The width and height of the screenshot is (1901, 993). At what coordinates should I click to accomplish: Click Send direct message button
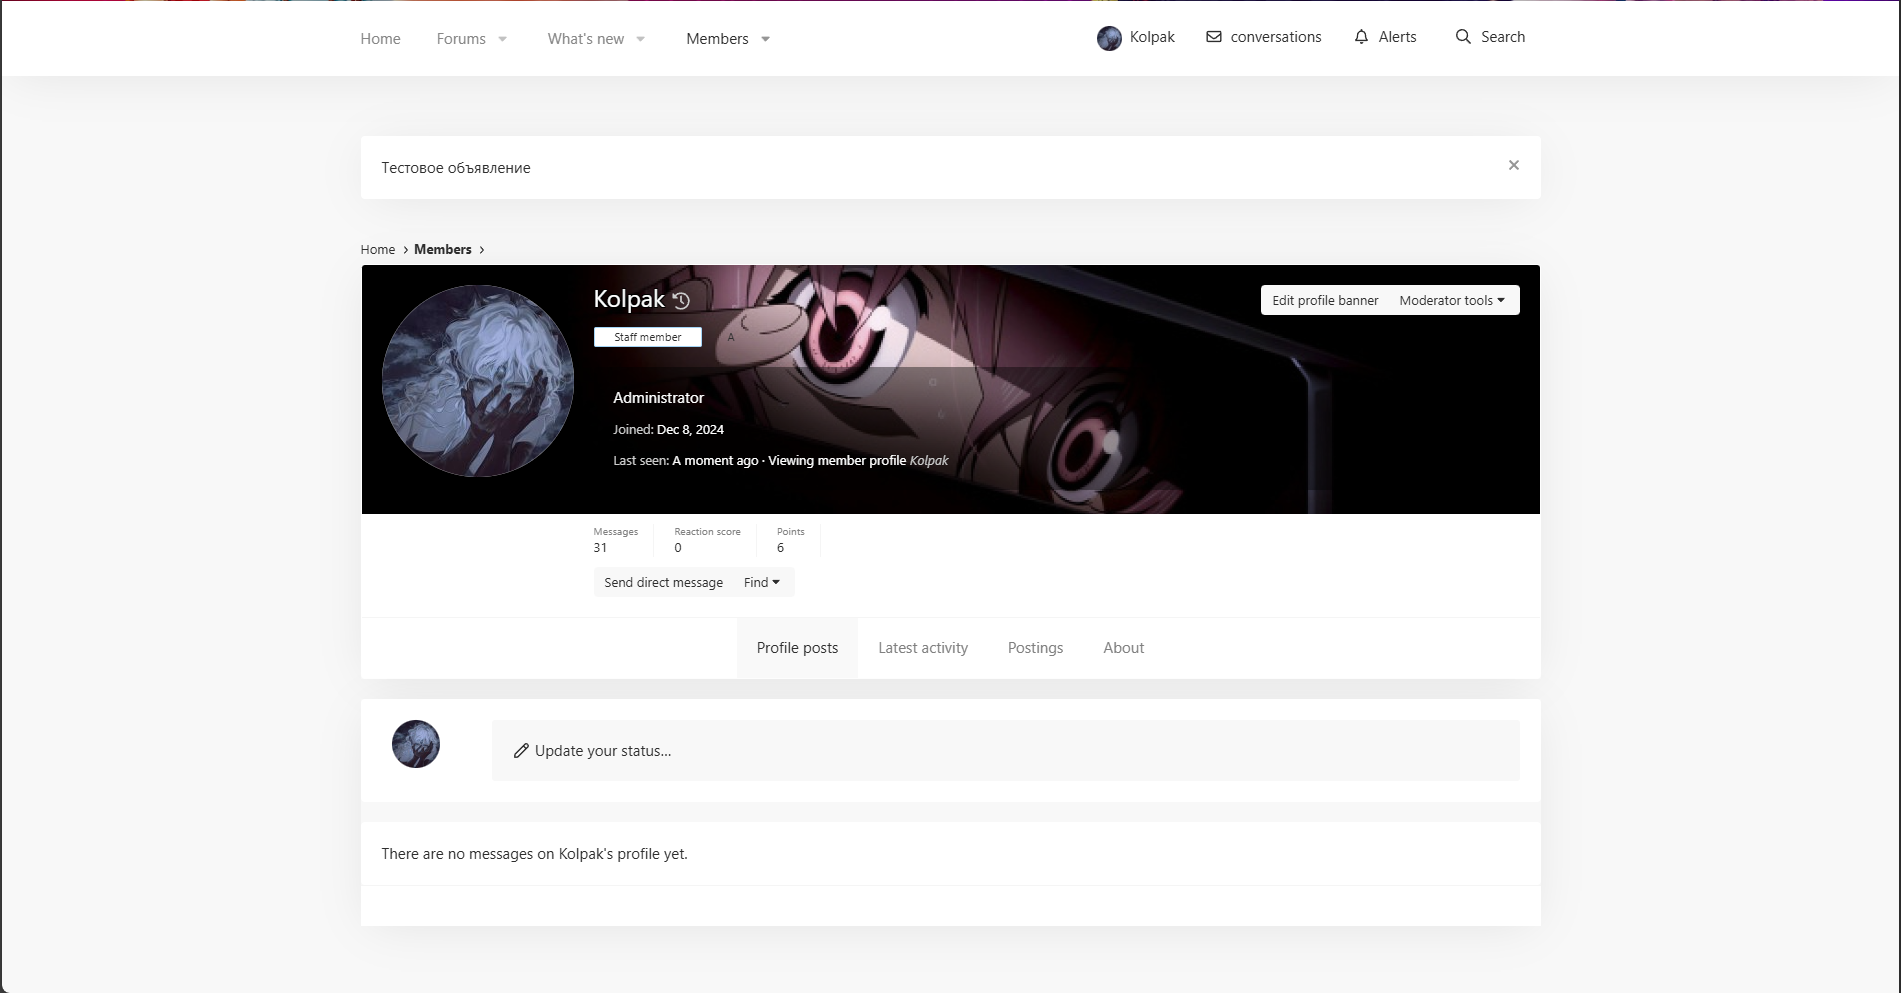(663, 582)
